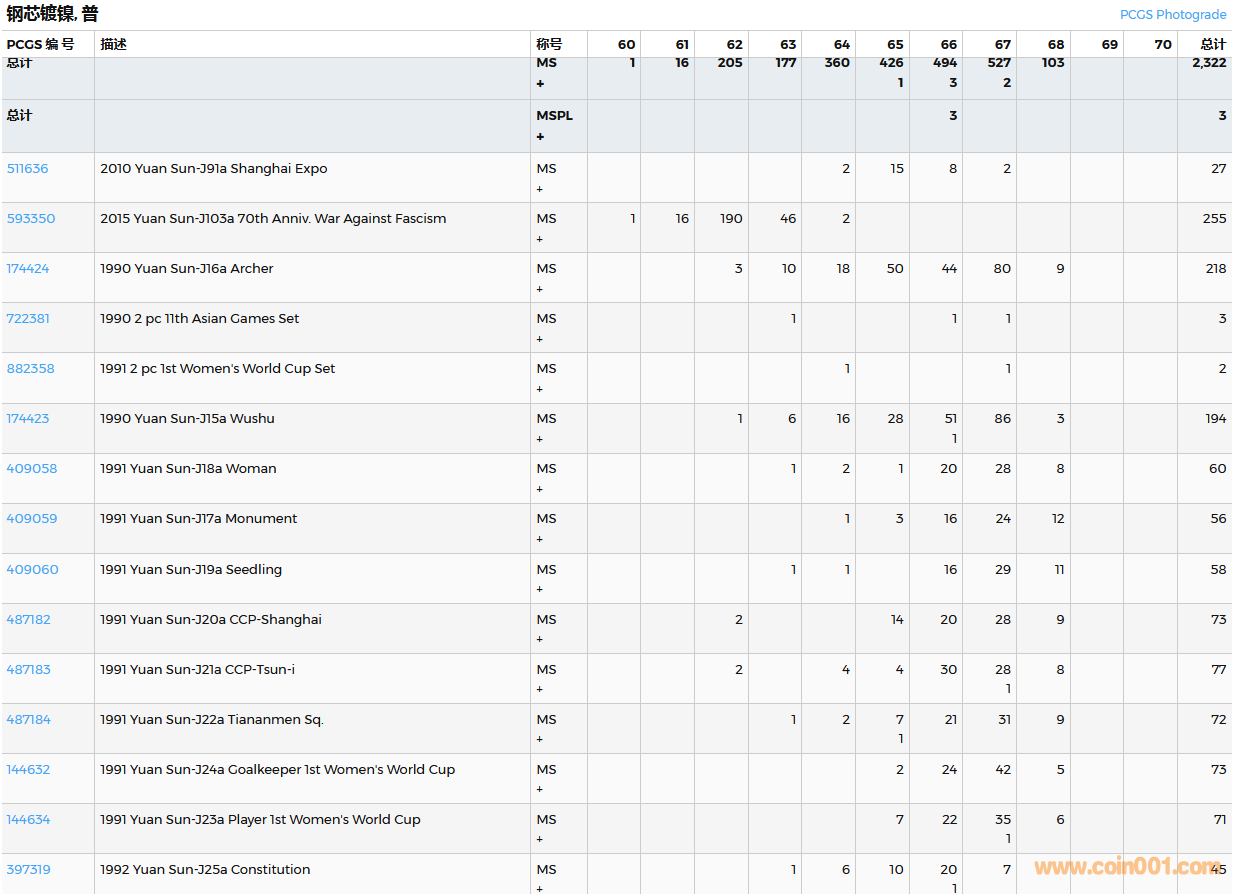Open the 174423 Wushu coin link

[27, 419]
